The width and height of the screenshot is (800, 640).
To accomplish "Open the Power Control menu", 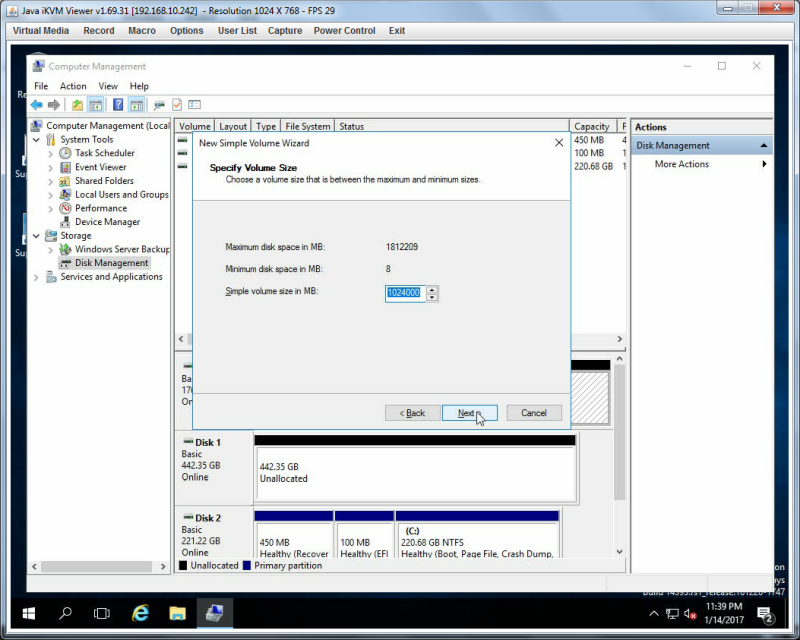I will [x=344, y=31].
